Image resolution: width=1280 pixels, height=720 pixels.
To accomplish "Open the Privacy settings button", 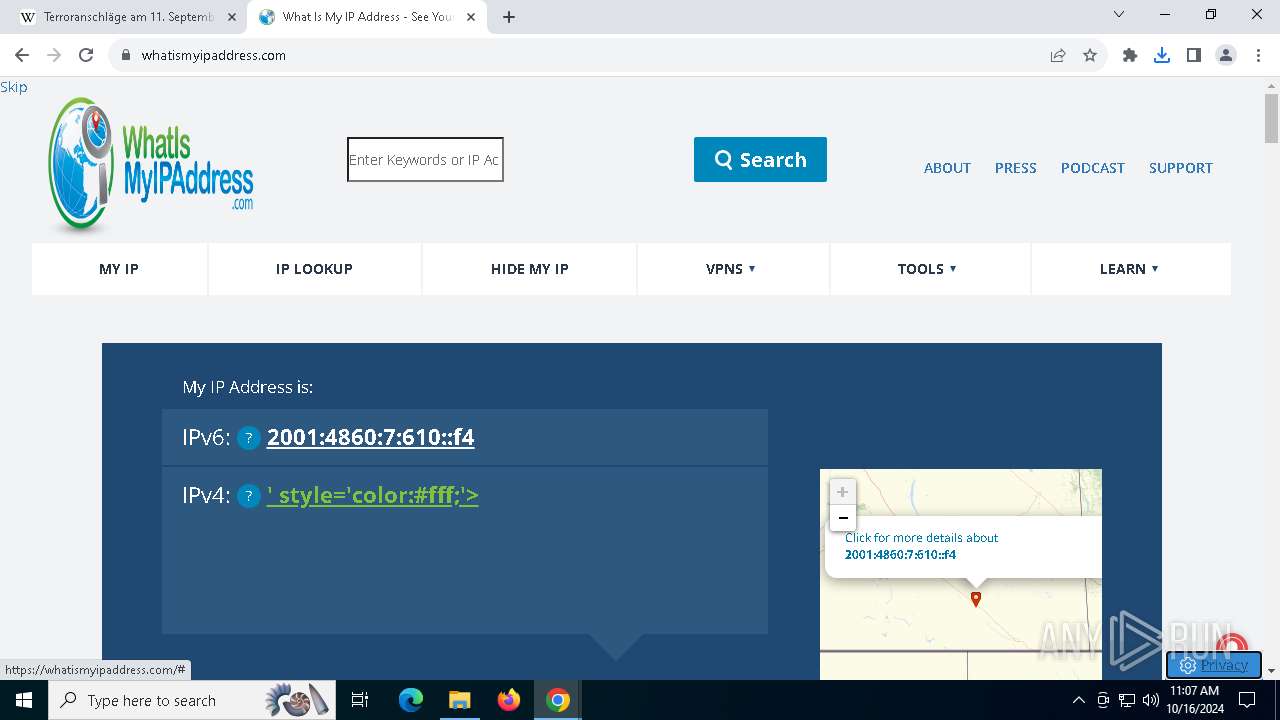I will [x=1213, y=665].
